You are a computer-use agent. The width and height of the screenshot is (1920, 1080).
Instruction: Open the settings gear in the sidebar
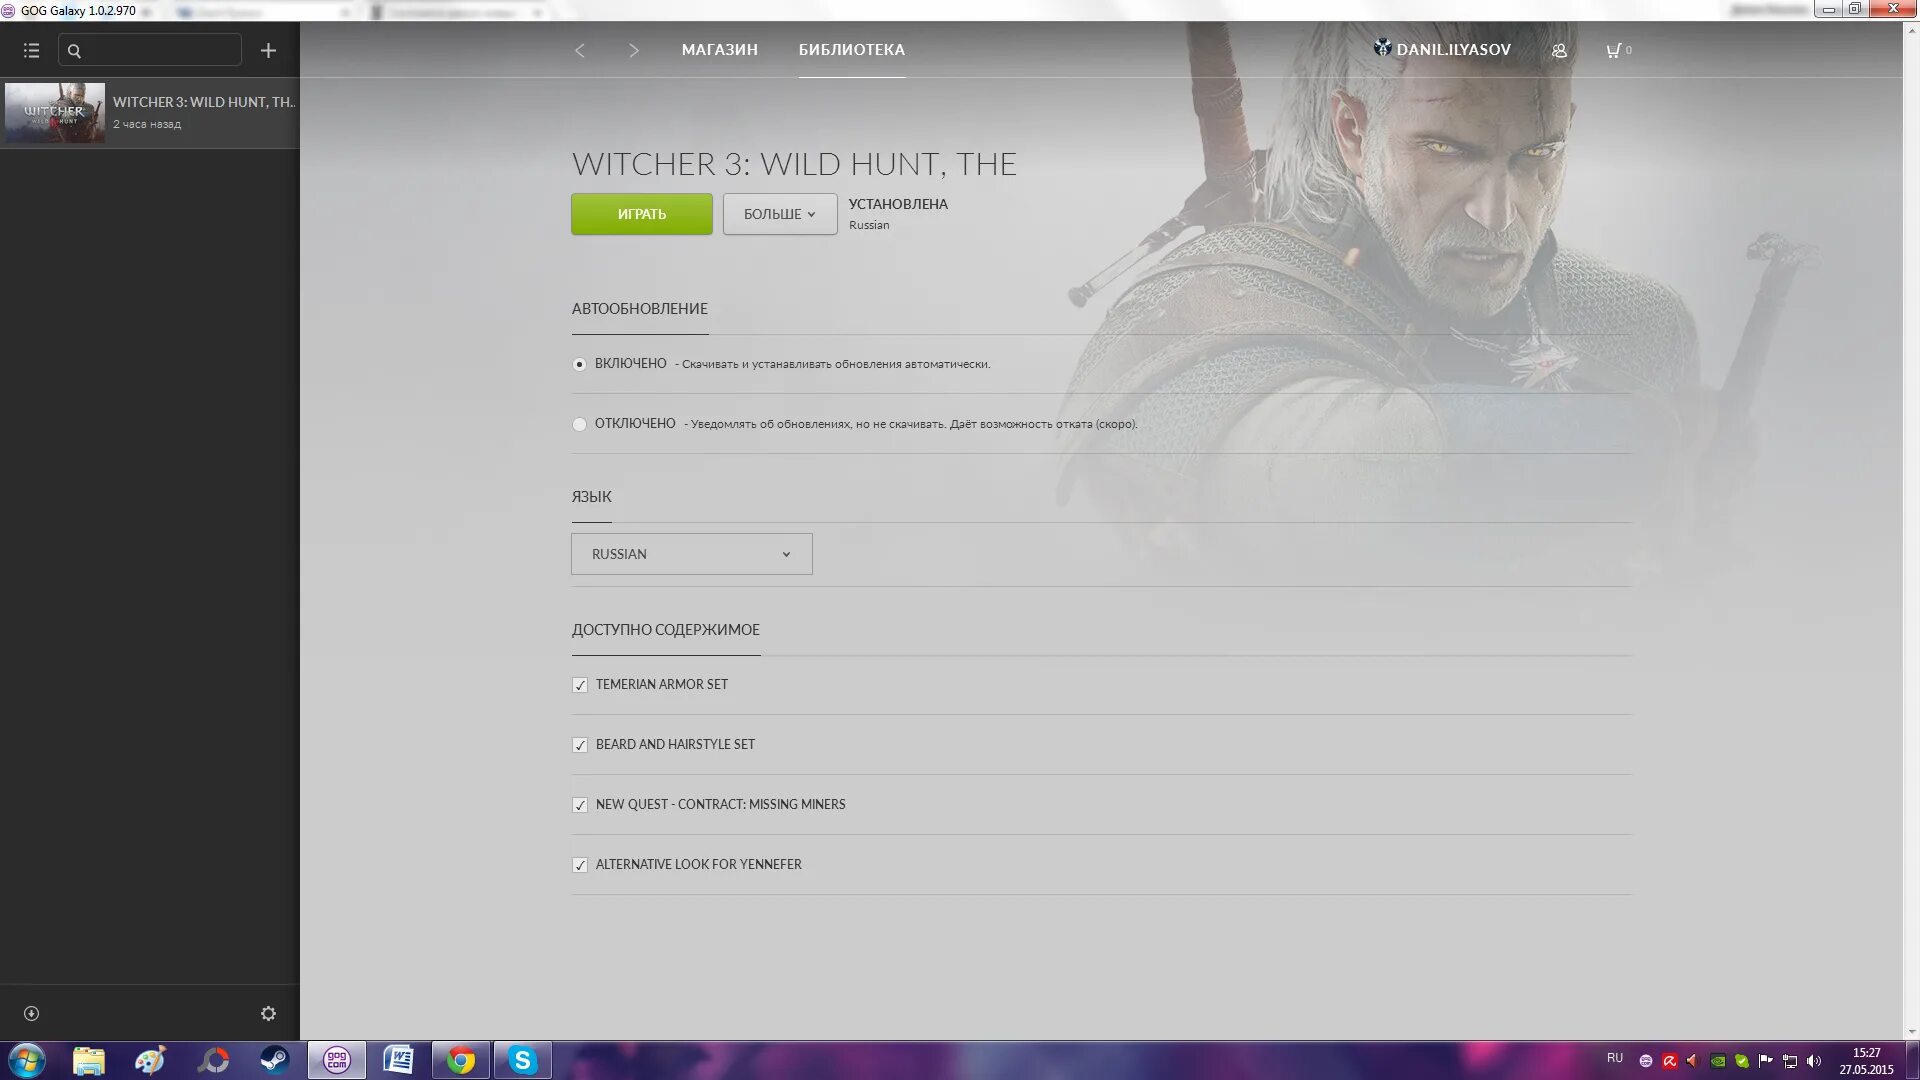(x=268, y=1013)
